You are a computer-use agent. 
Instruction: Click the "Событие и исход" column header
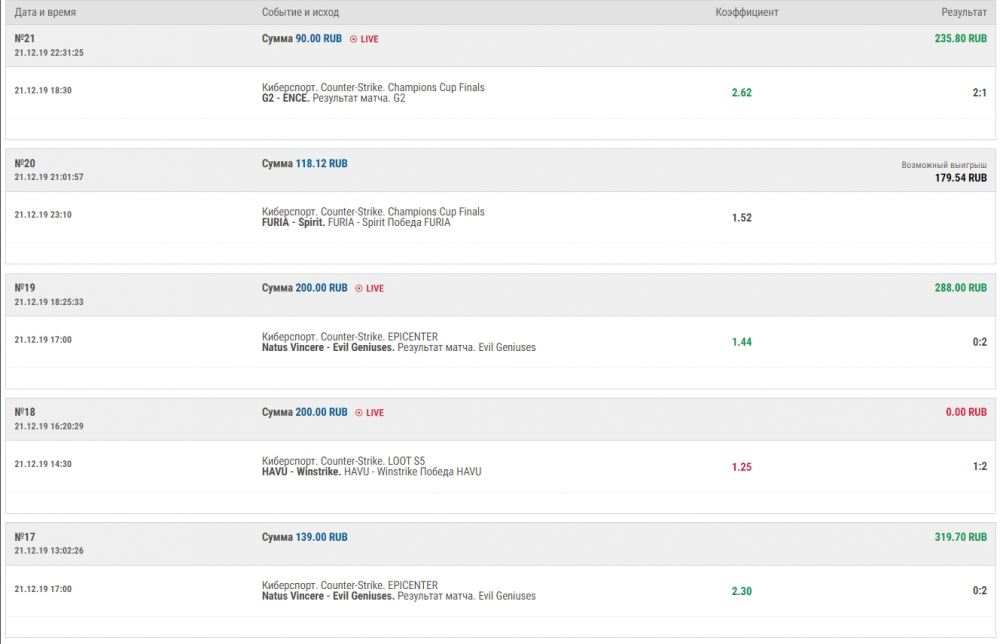300,12
